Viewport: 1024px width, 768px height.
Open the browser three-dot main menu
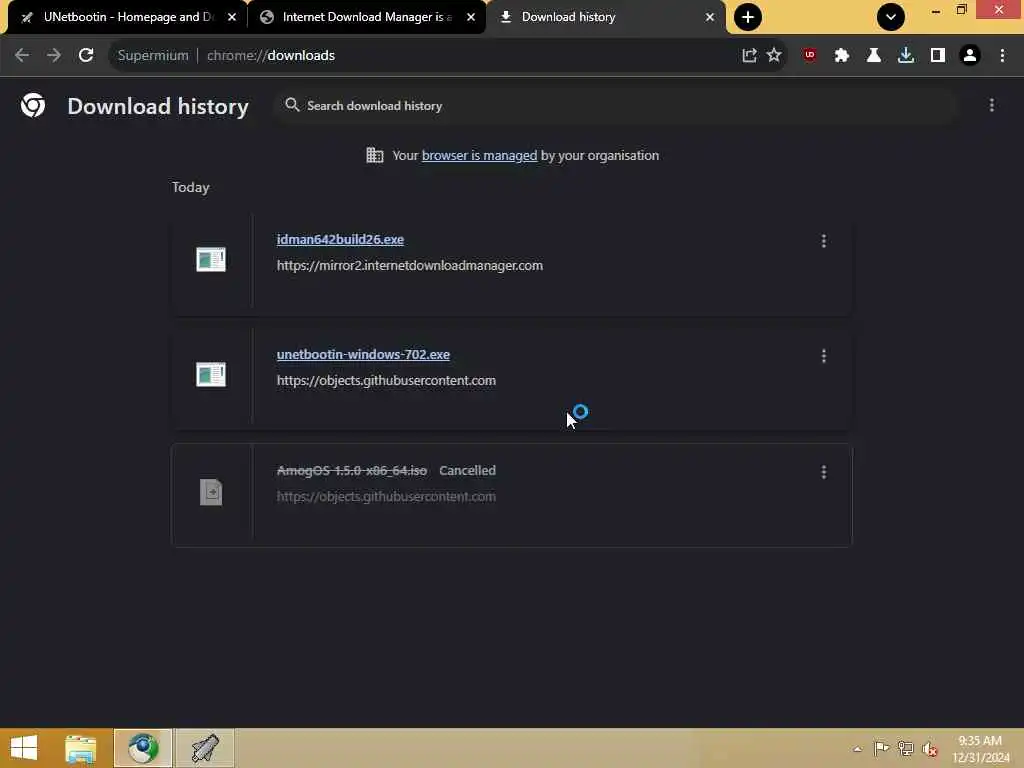point(1002,56)
